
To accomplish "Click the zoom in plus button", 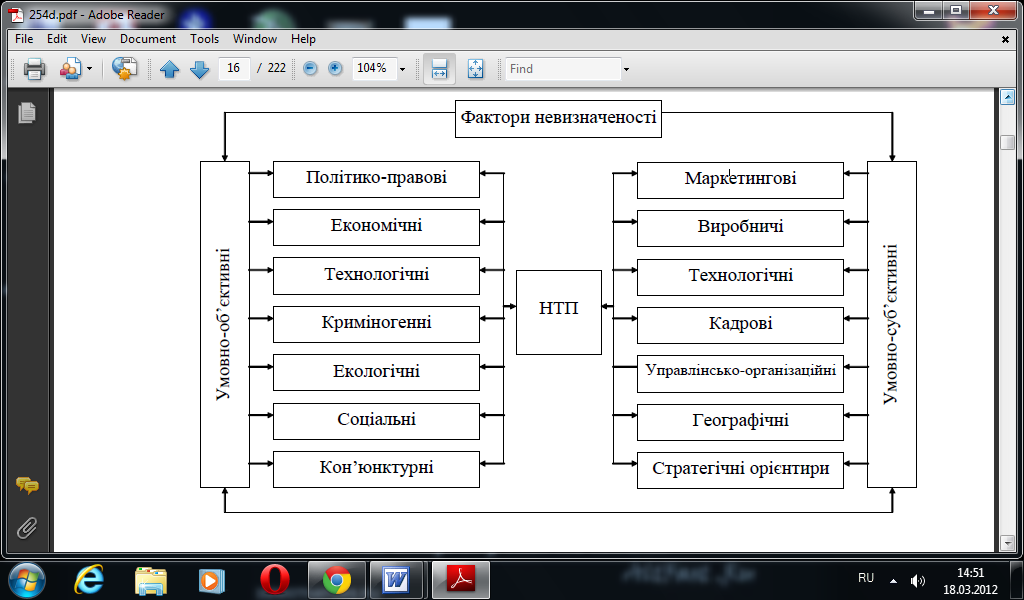I will point(335,69).
